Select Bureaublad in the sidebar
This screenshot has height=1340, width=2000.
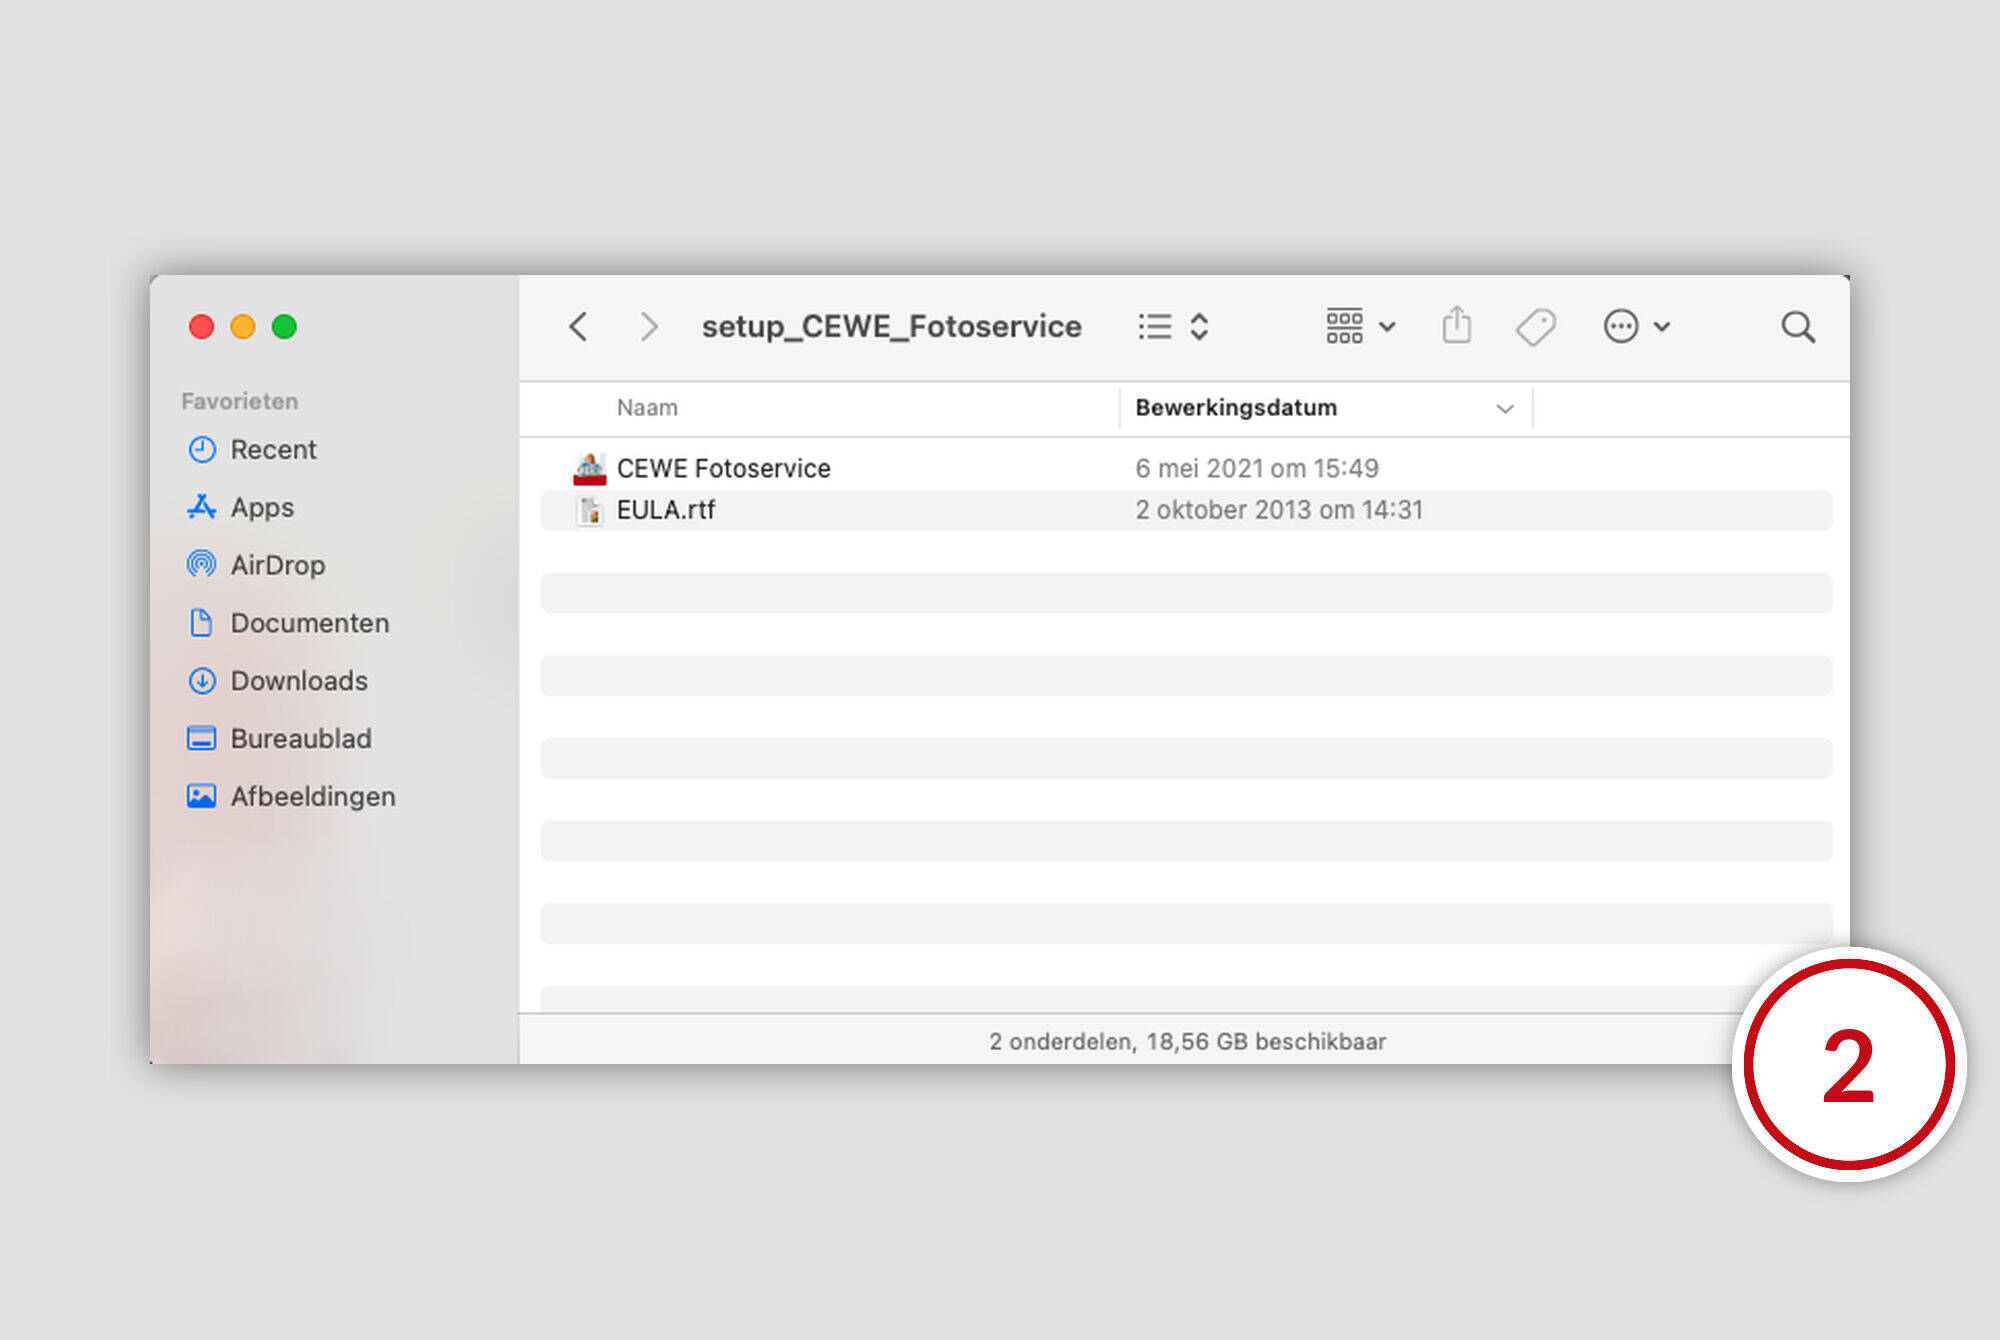301,739
